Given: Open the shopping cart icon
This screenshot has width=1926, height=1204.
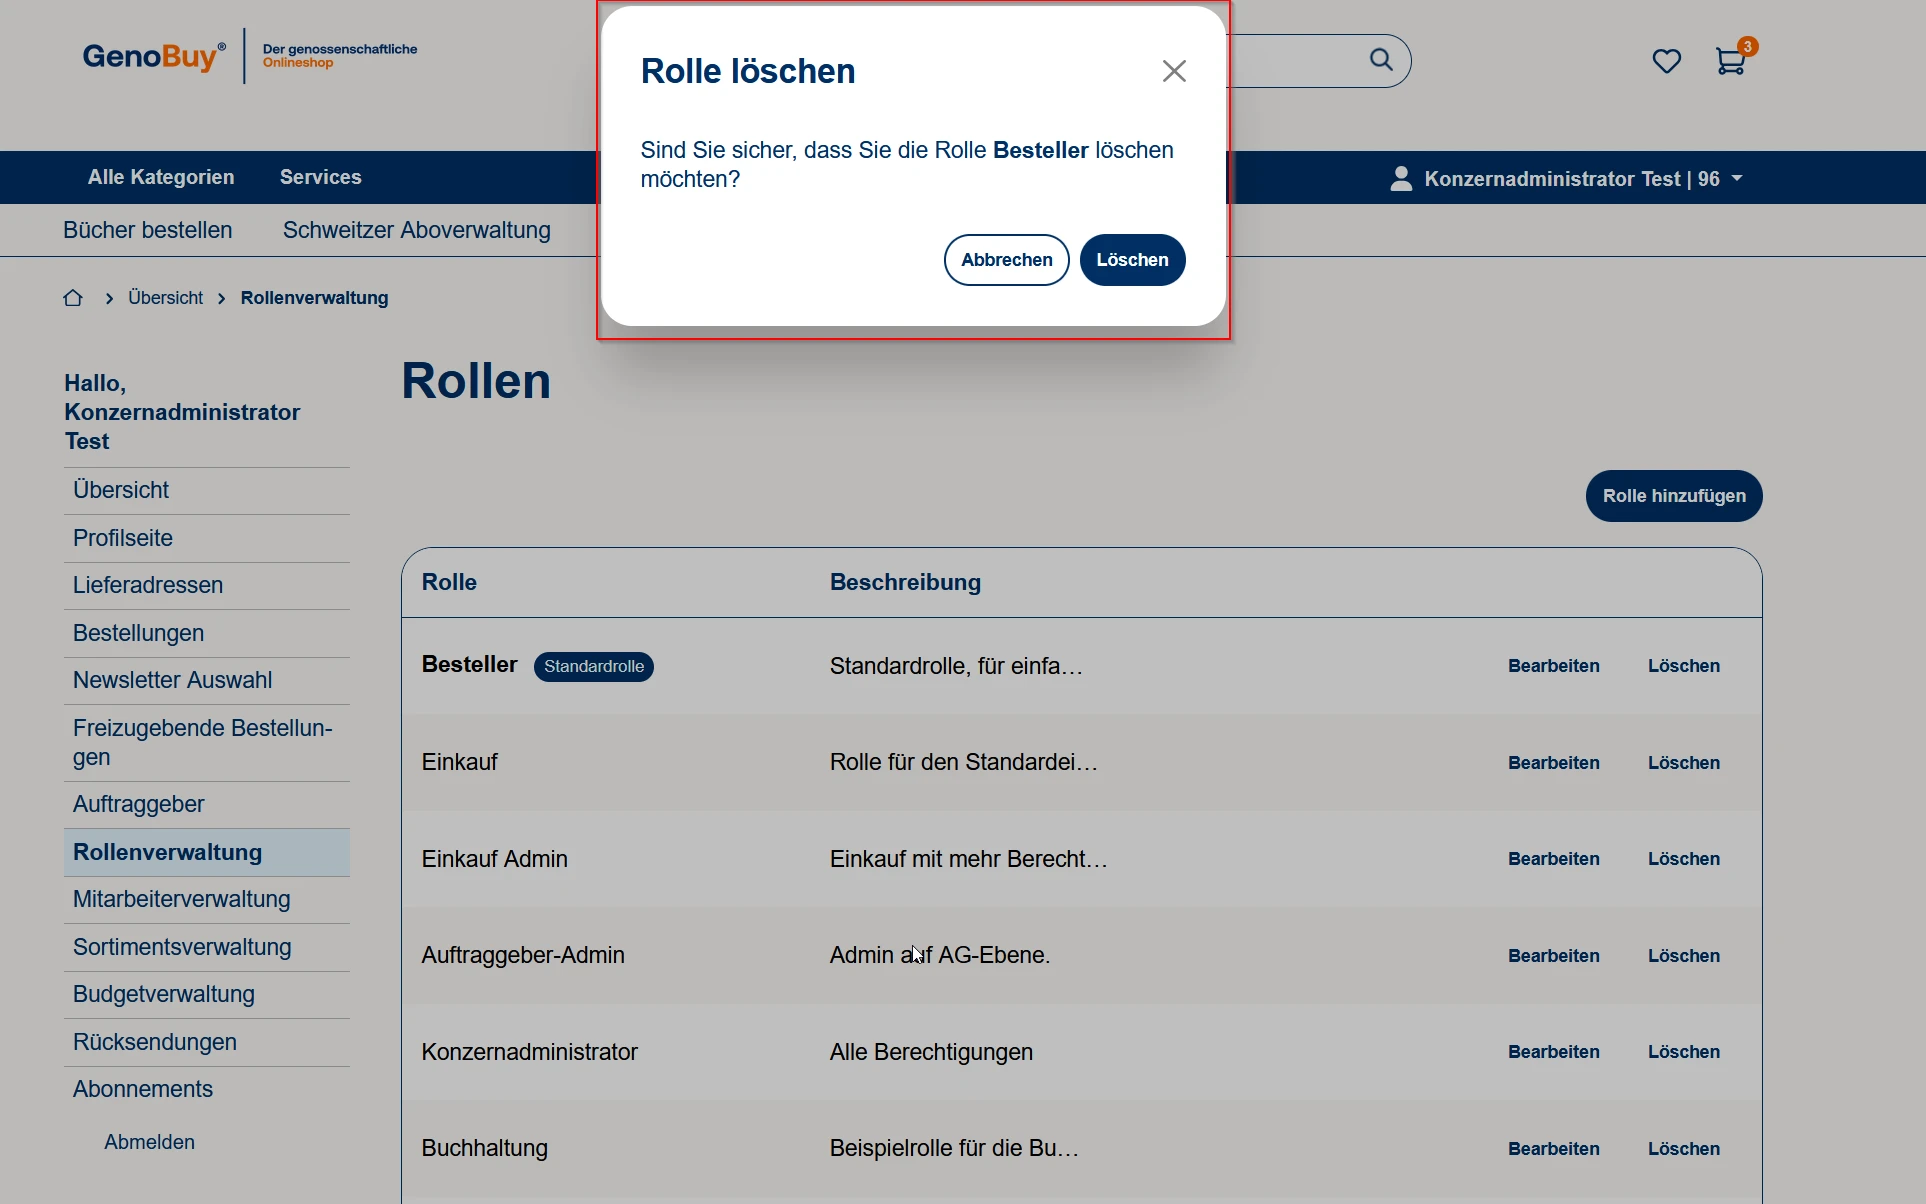Looking at the screenshot, I should [x=1730, y=61].
